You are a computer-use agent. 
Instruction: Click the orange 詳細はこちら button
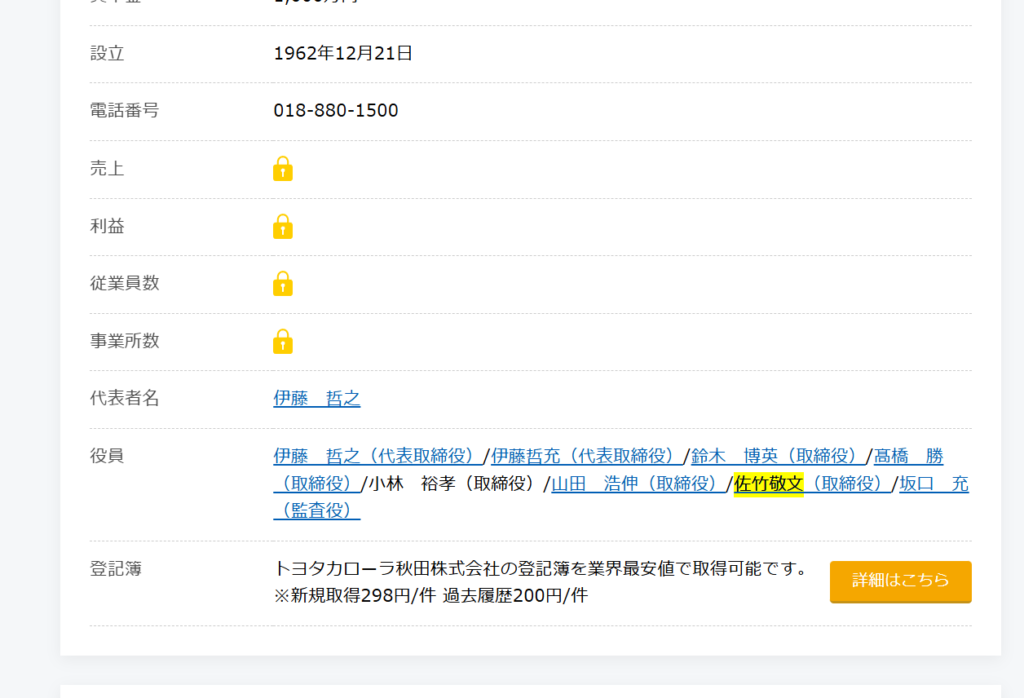click(901, 581)
